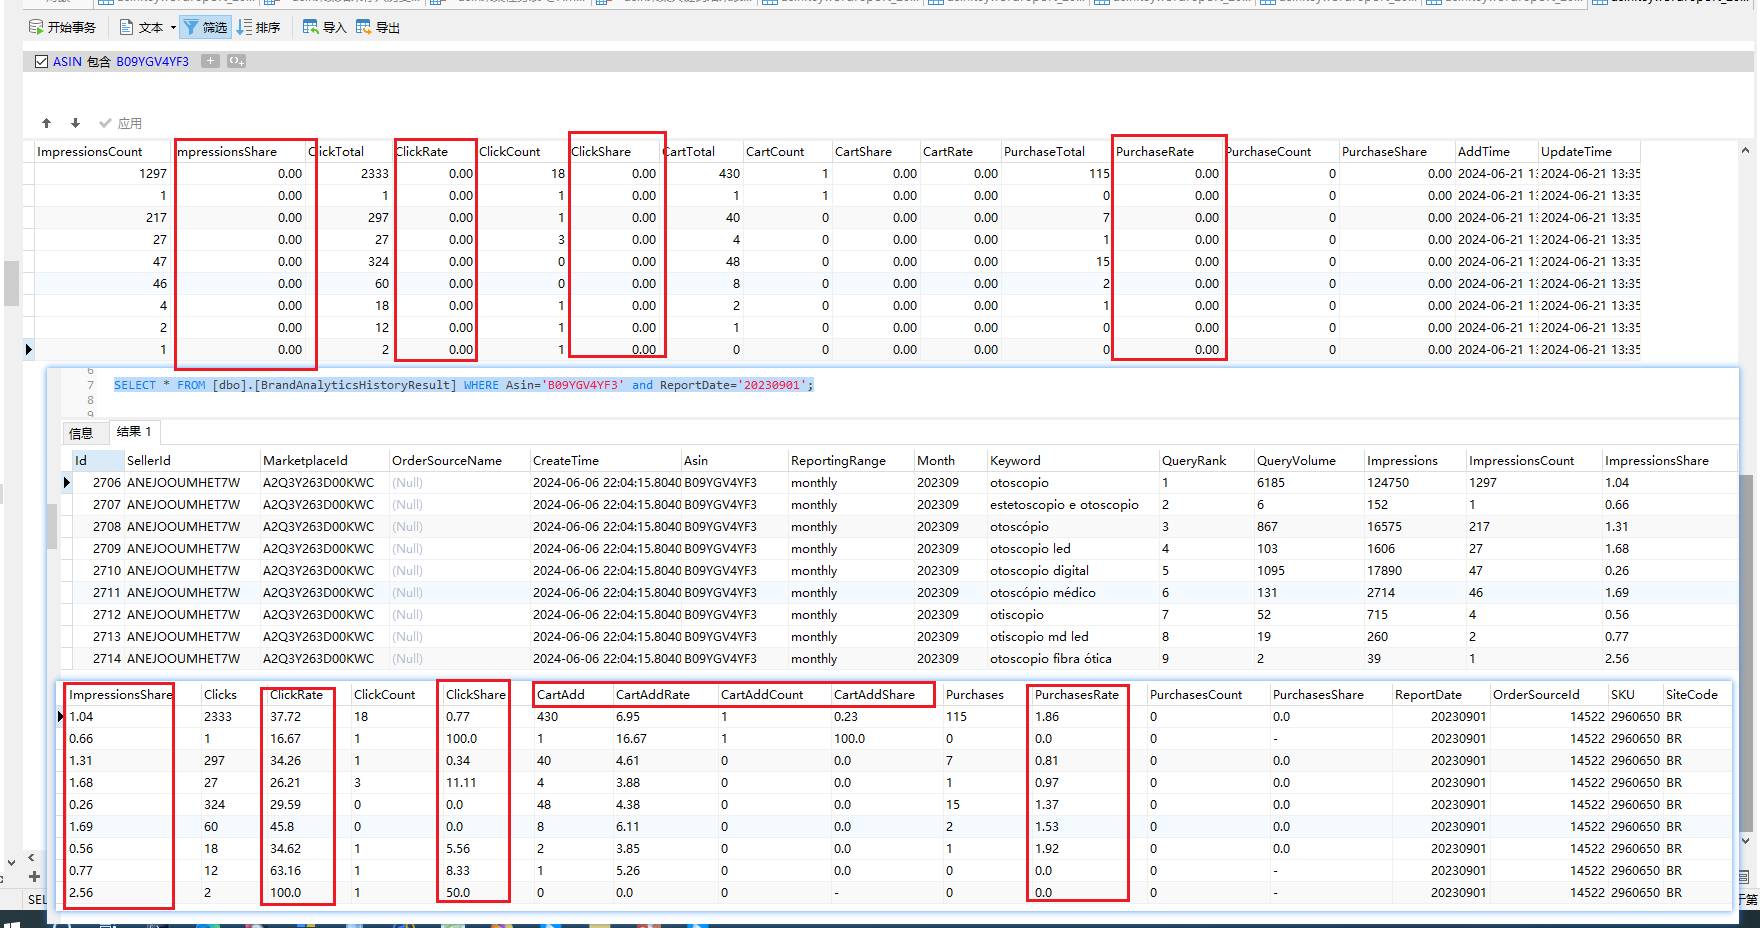
Task: Add a filter group with parentheses icon
Action: (x=236, y=61)
